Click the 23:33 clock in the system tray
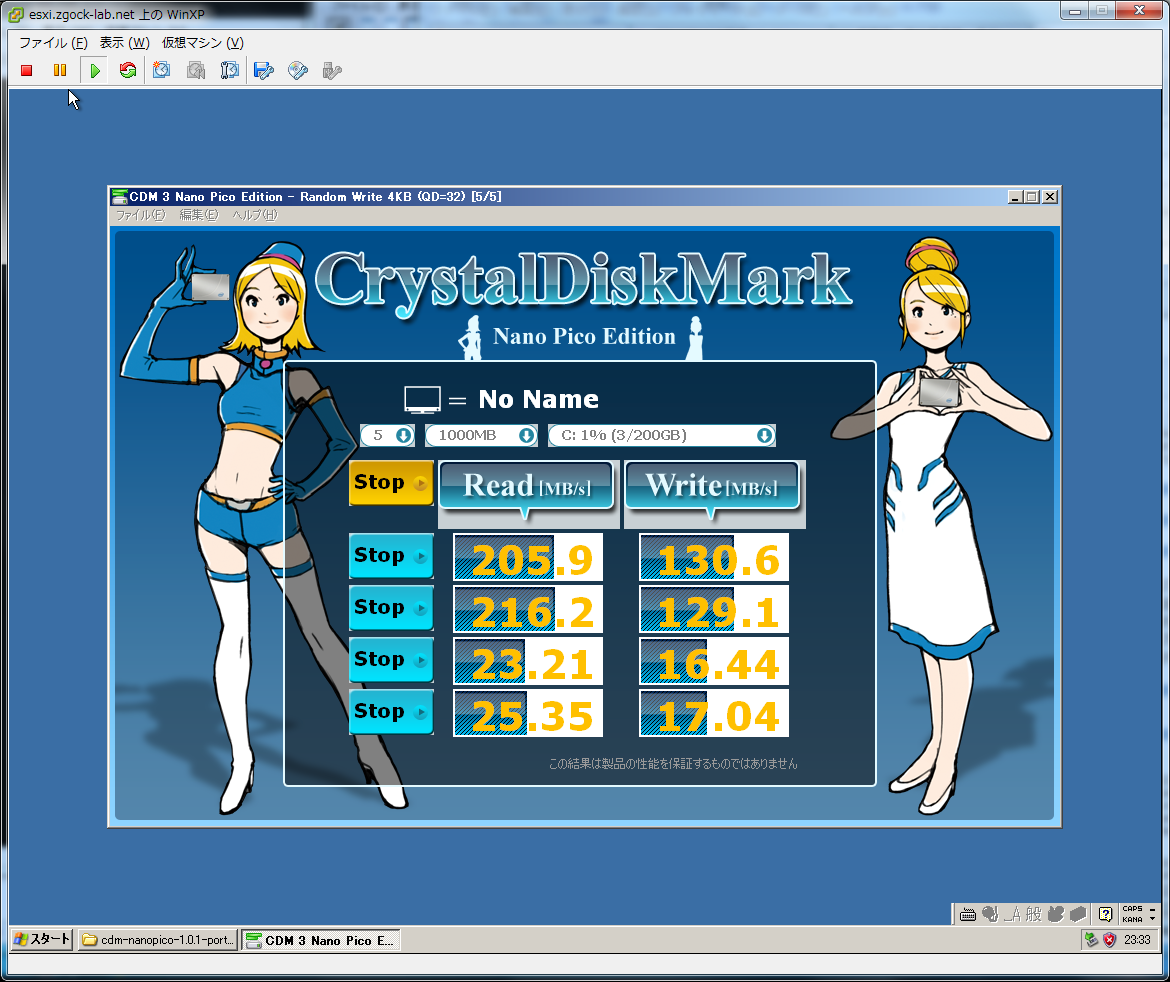The image size is (1170, 982). click(x=1137, y=940)
